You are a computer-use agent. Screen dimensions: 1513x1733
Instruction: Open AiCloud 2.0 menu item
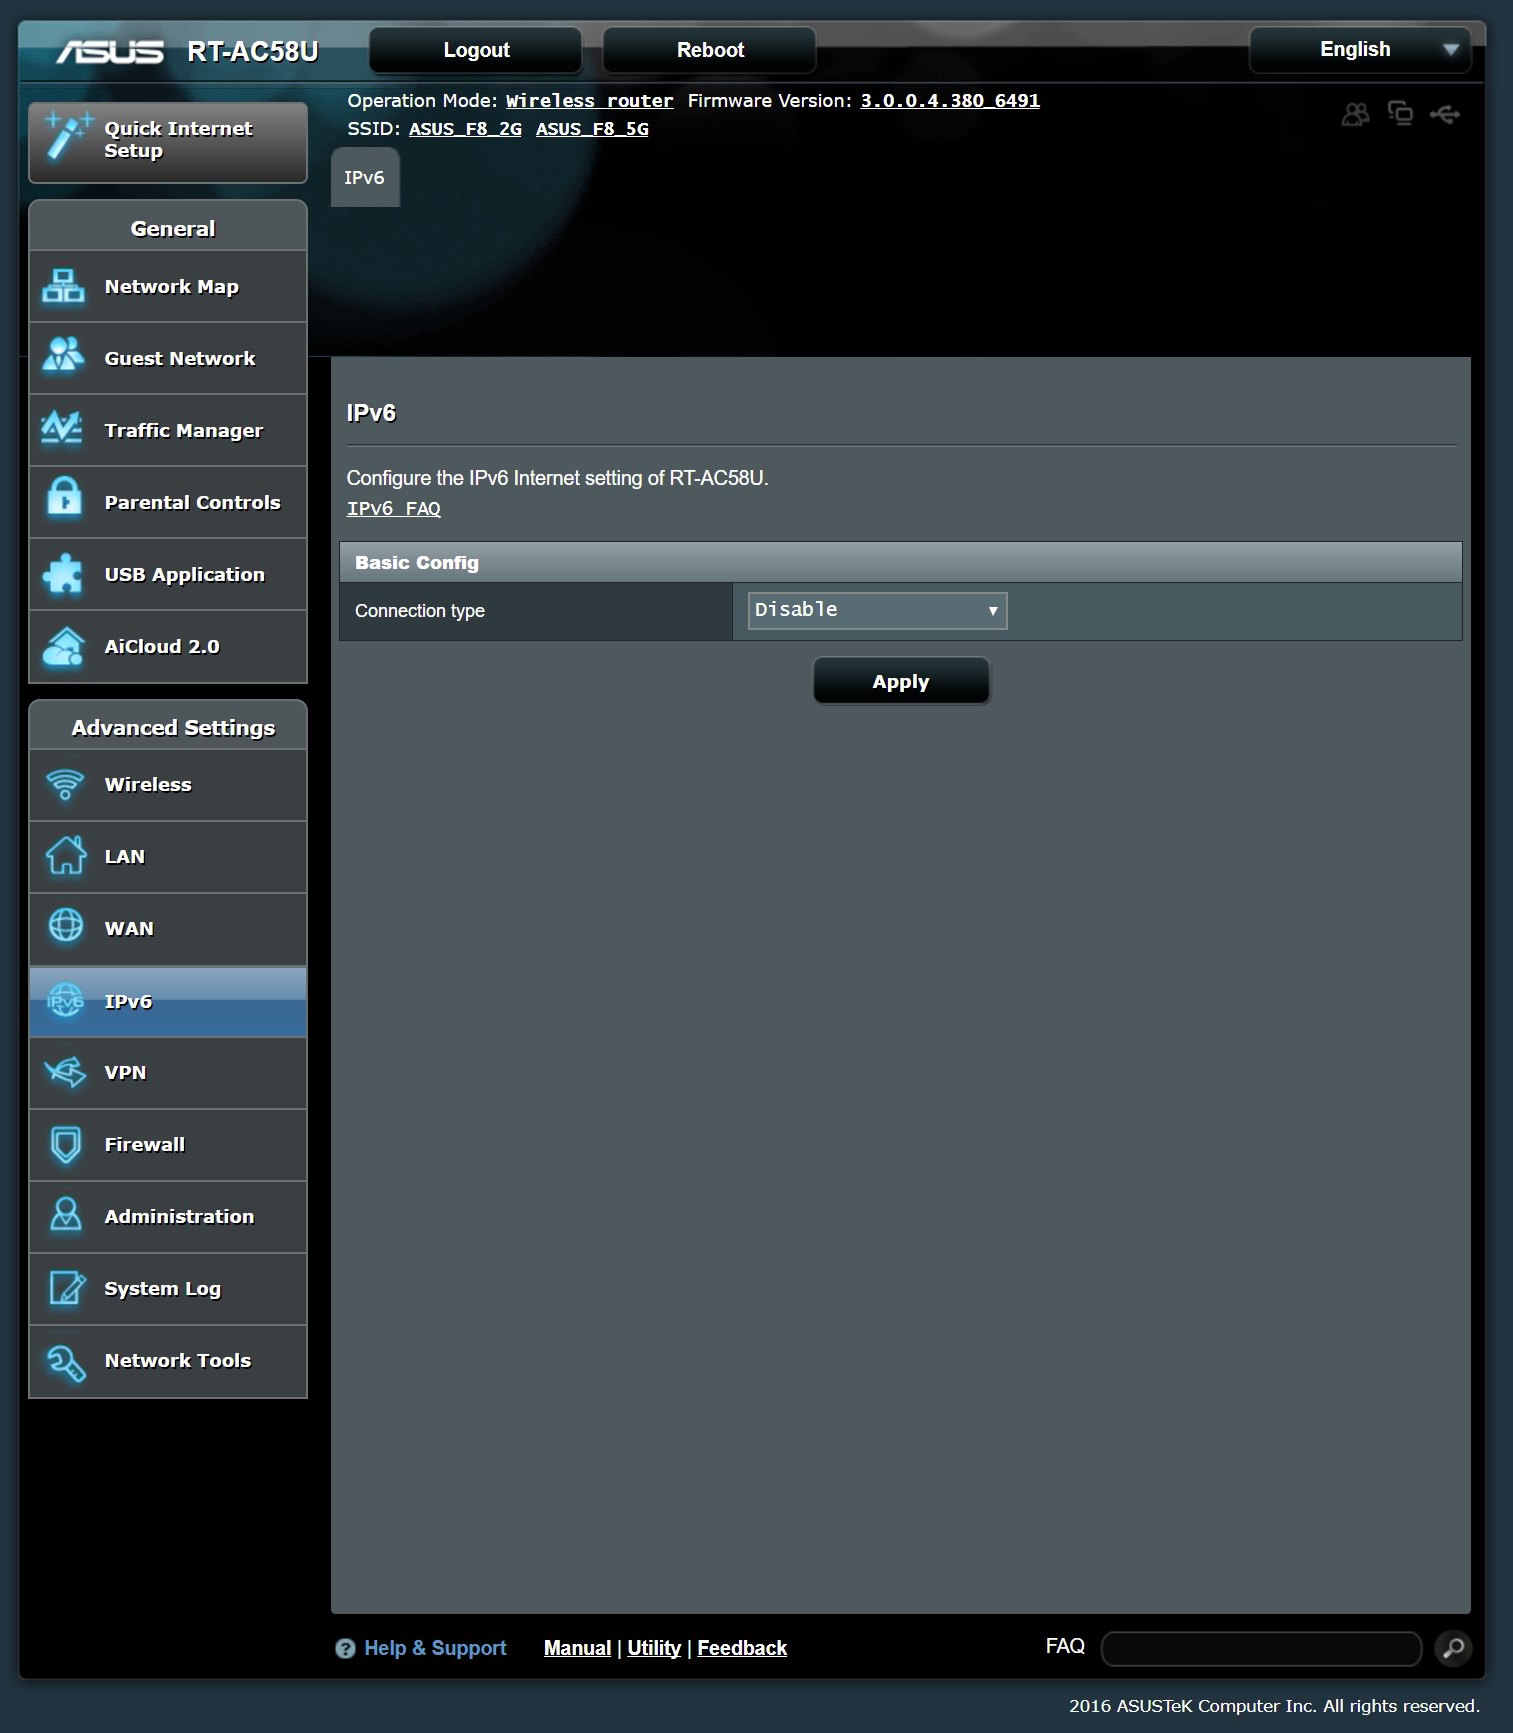pyautogui.click(x=168, y=647)
